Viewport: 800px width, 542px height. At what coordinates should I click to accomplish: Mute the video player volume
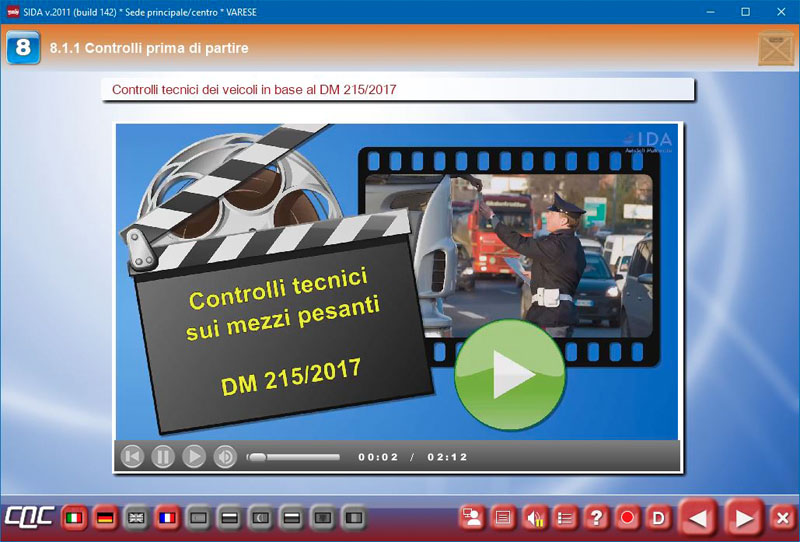point(225,457)
